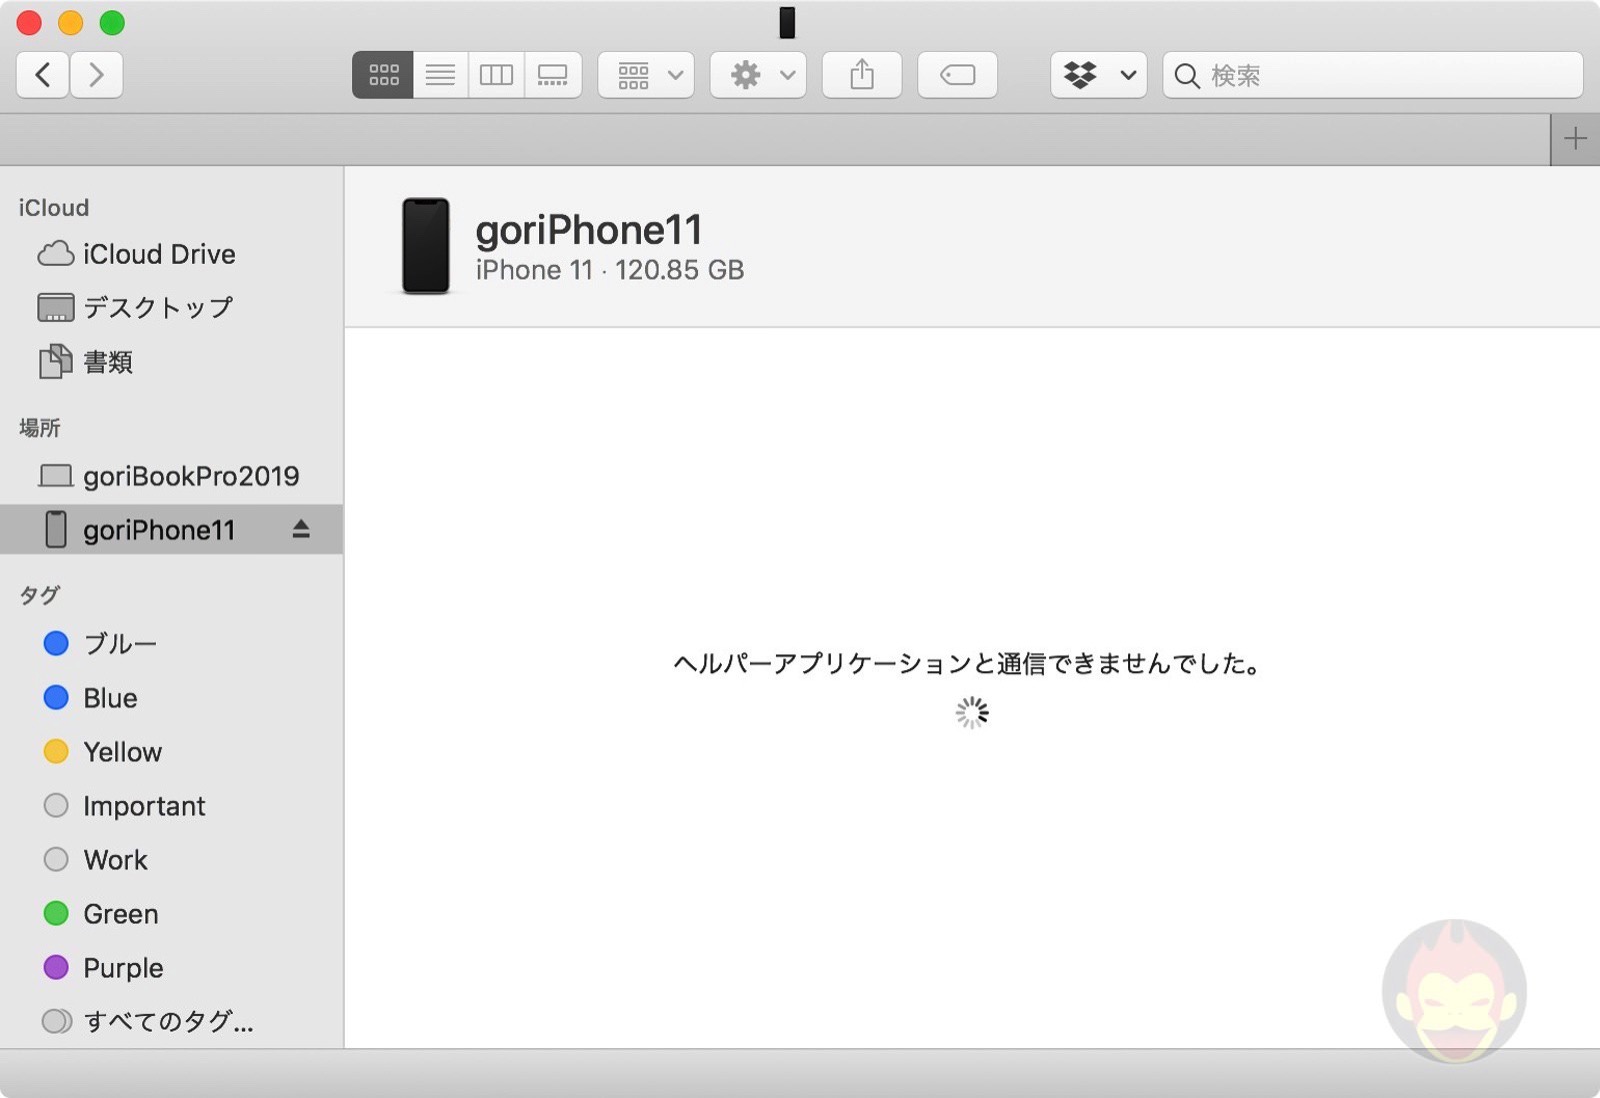Open the group-by arrangement dropdown
The height and width of the screenshot is (1098, 1600).
(647, 75)
